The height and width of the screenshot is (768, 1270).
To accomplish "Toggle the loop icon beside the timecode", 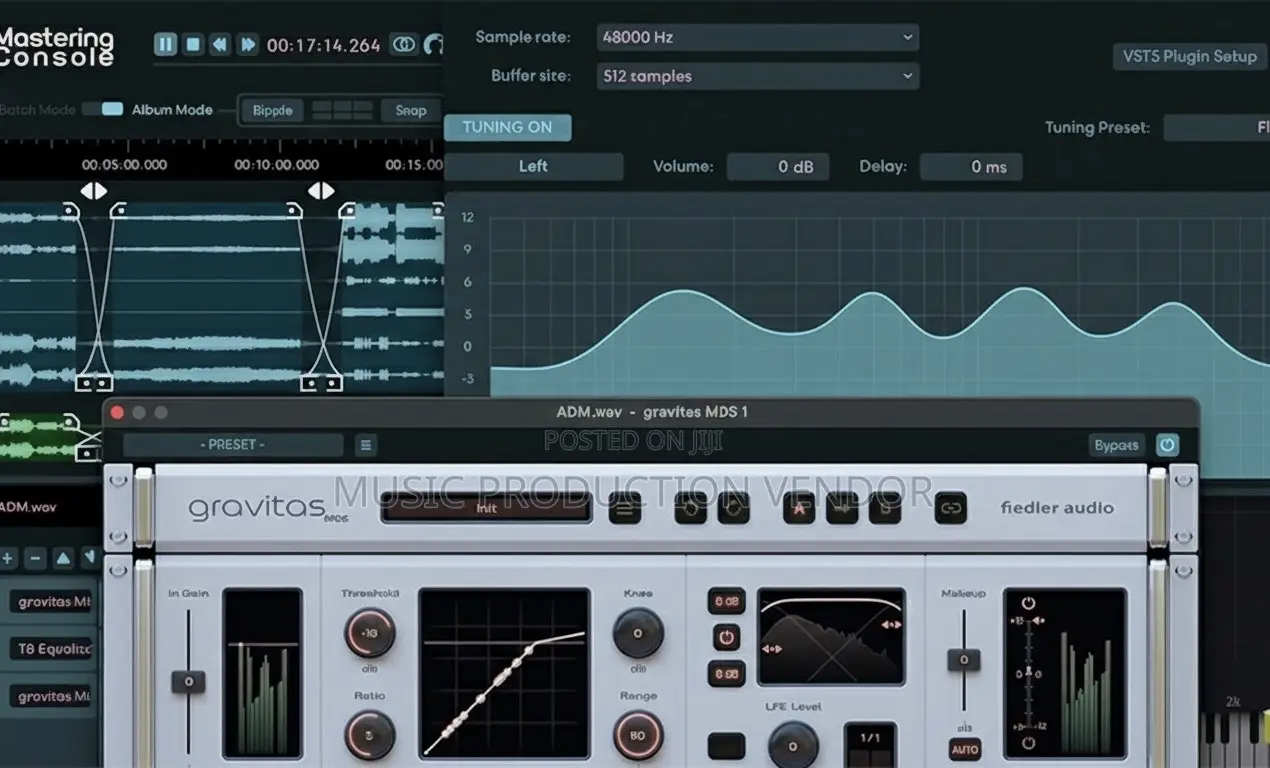I will (404, 45).
